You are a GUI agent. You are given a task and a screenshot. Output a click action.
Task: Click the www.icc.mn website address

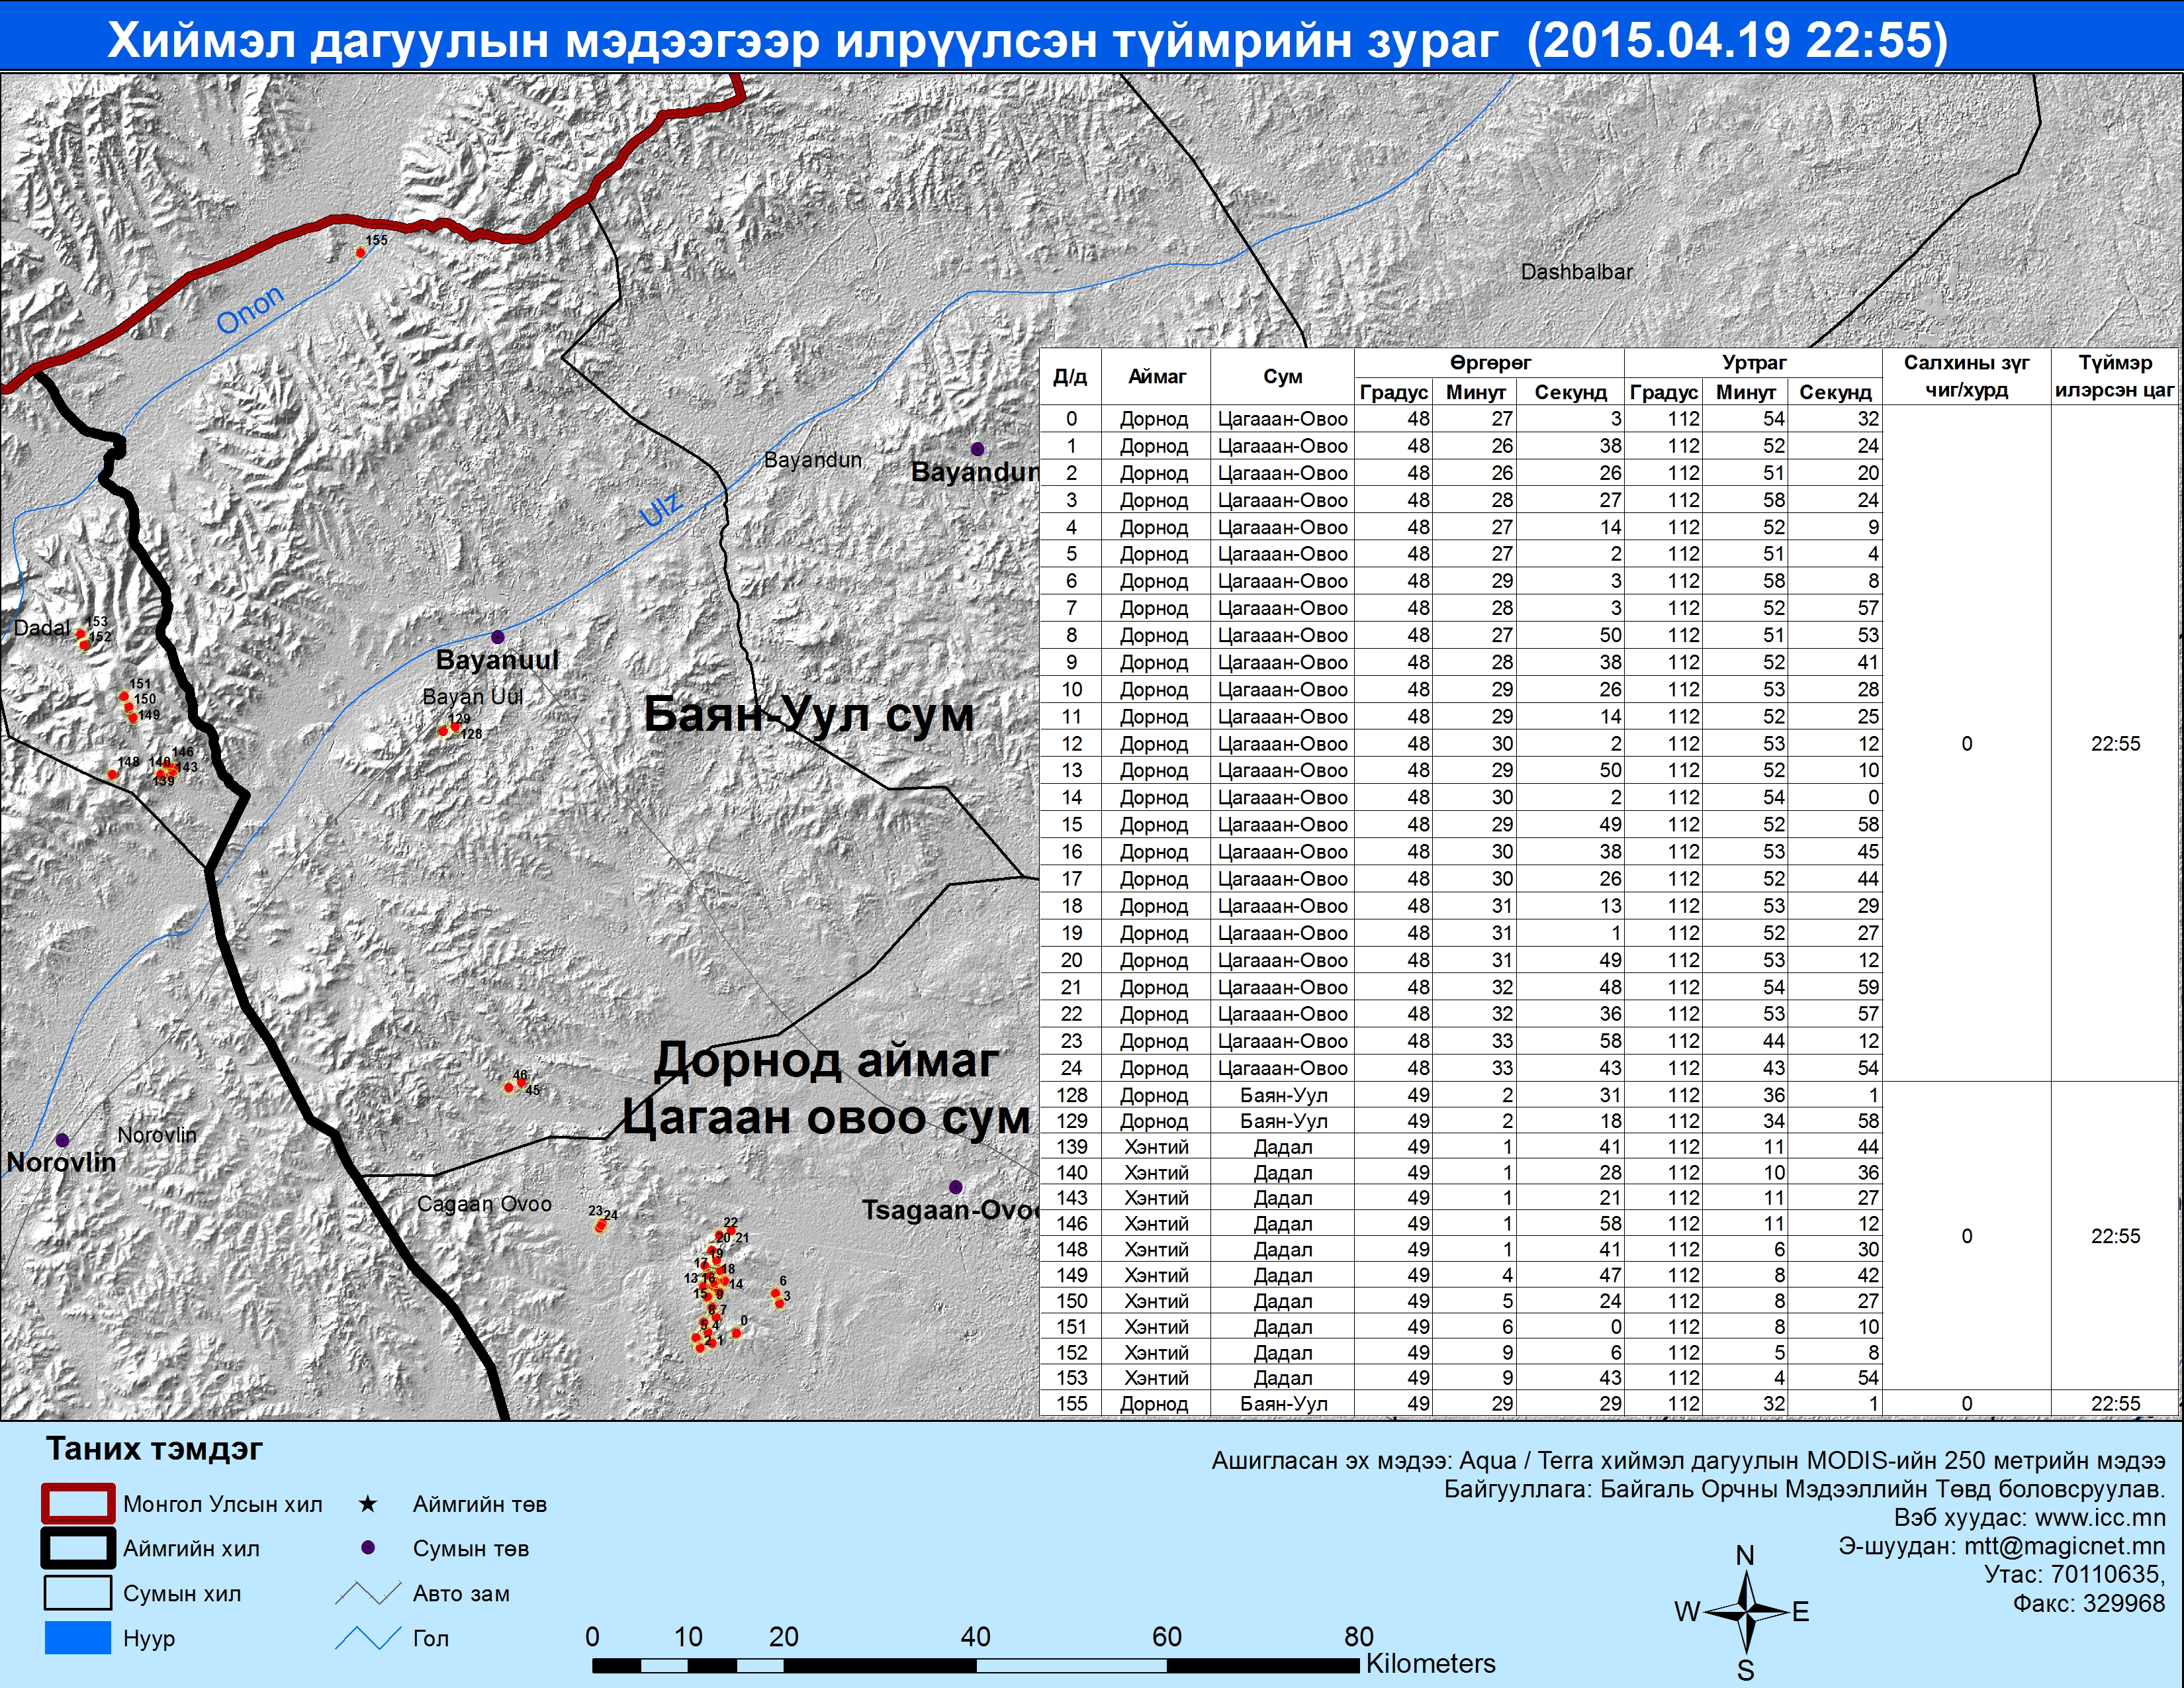[x=2100, y=1517]
